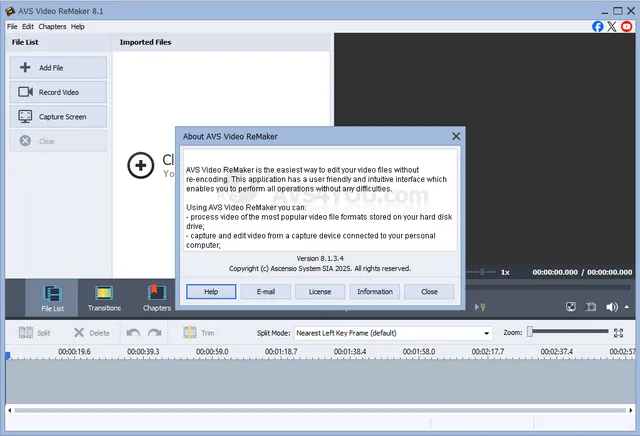640x436 pixels.
Task: Click the License button in About dialog
Action: 320,292
